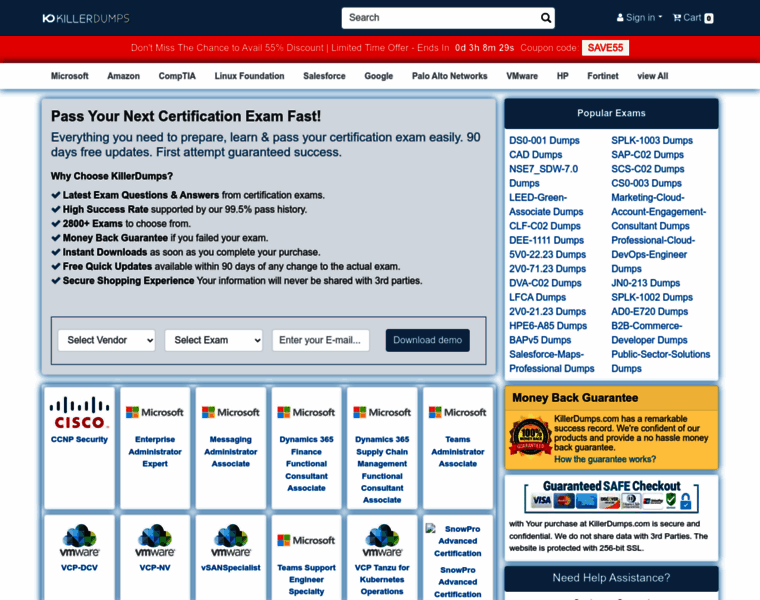Open the BAPv5 Dumps link
This screenshot has height=600, width=760.
tap(540, 340)
